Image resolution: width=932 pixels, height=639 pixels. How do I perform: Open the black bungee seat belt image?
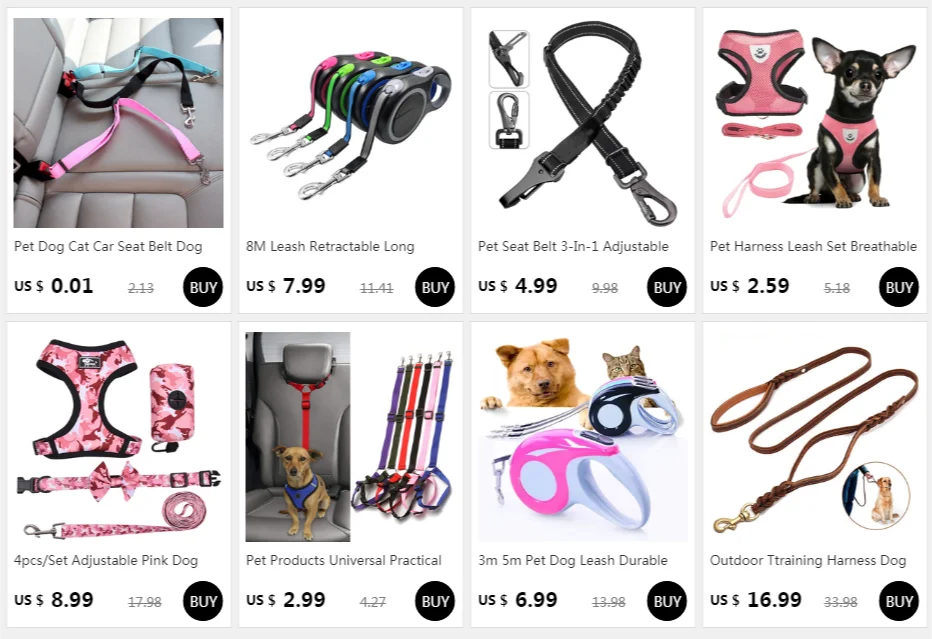(582, 122)
